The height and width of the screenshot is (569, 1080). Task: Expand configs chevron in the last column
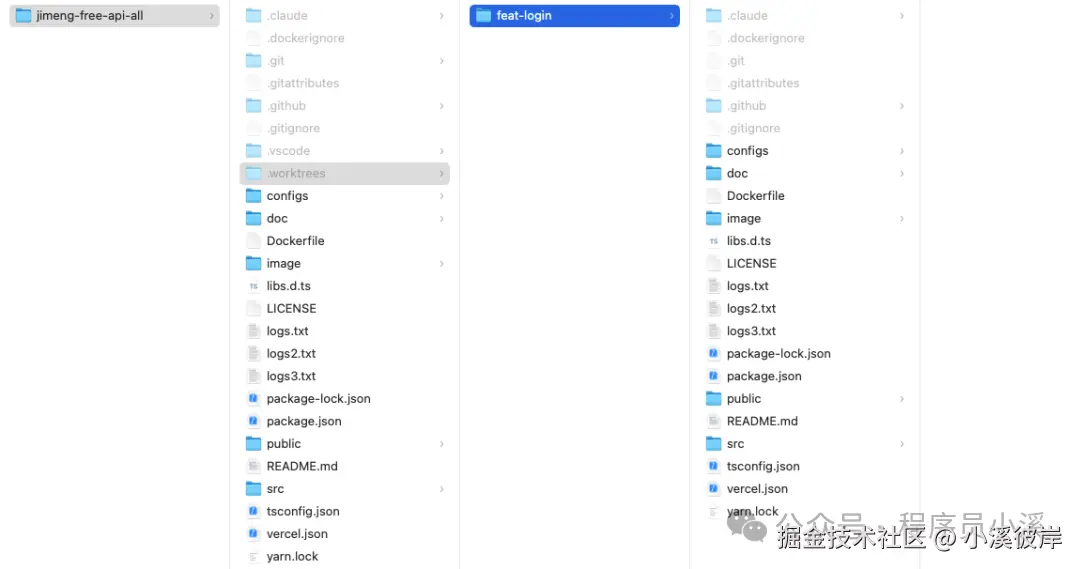click(902, 151)
